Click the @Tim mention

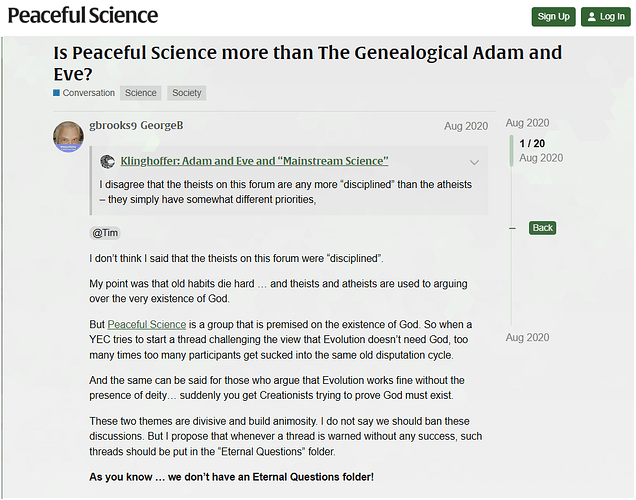(x=106, y=233)
